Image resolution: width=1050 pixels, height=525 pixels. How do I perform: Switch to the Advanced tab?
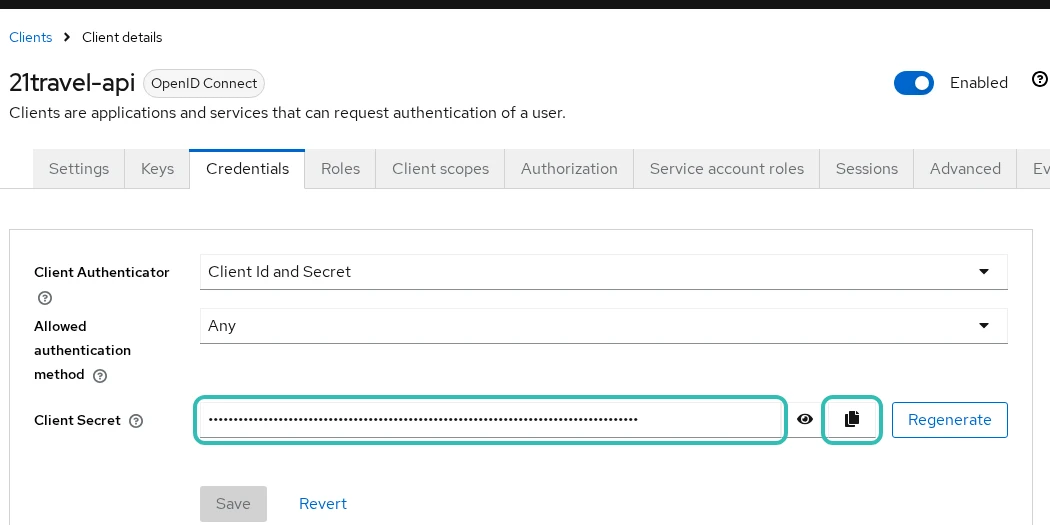coord(965,169)
